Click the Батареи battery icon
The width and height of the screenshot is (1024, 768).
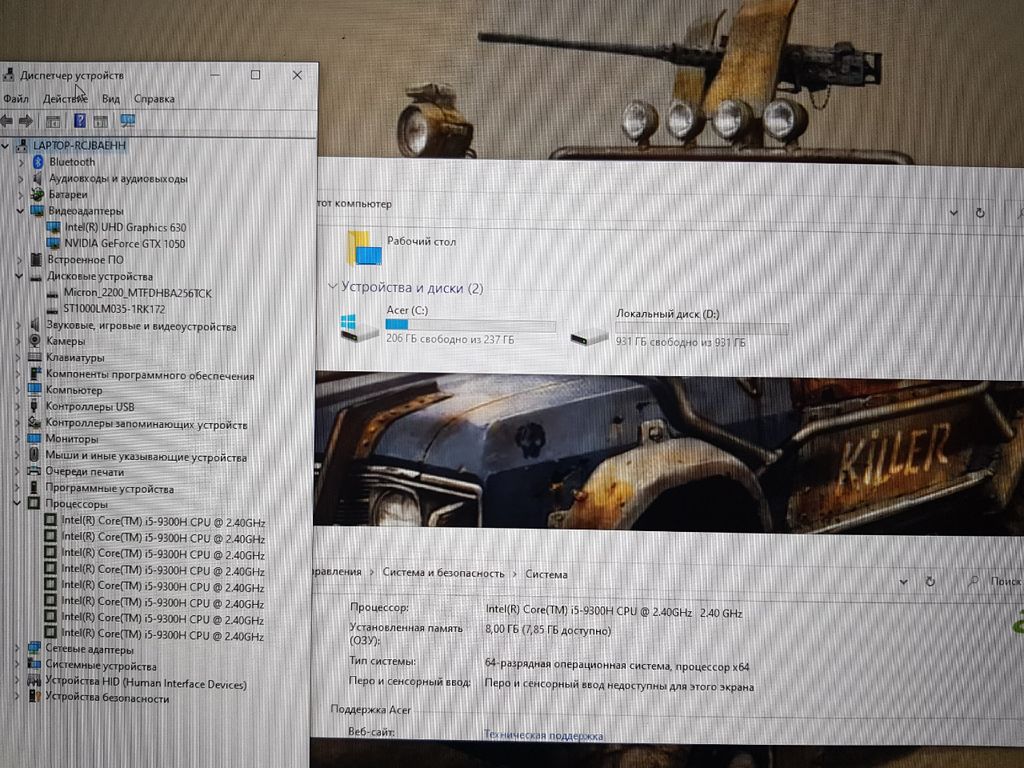click(x=37, y=194)
